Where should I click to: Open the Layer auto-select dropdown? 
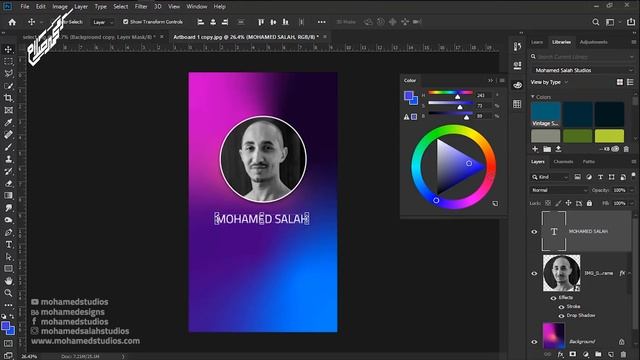pyautogui.click(x=102, y=22)
